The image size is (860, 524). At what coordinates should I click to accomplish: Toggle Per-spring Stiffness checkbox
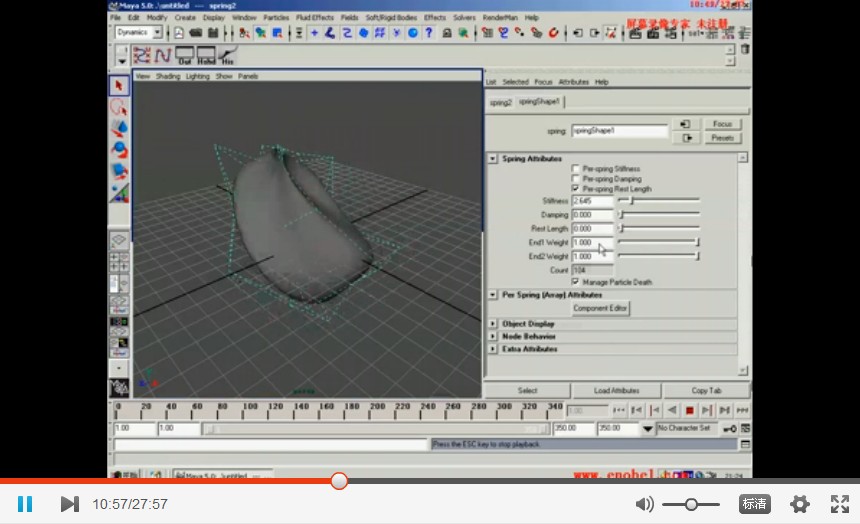tap(575, 168)
